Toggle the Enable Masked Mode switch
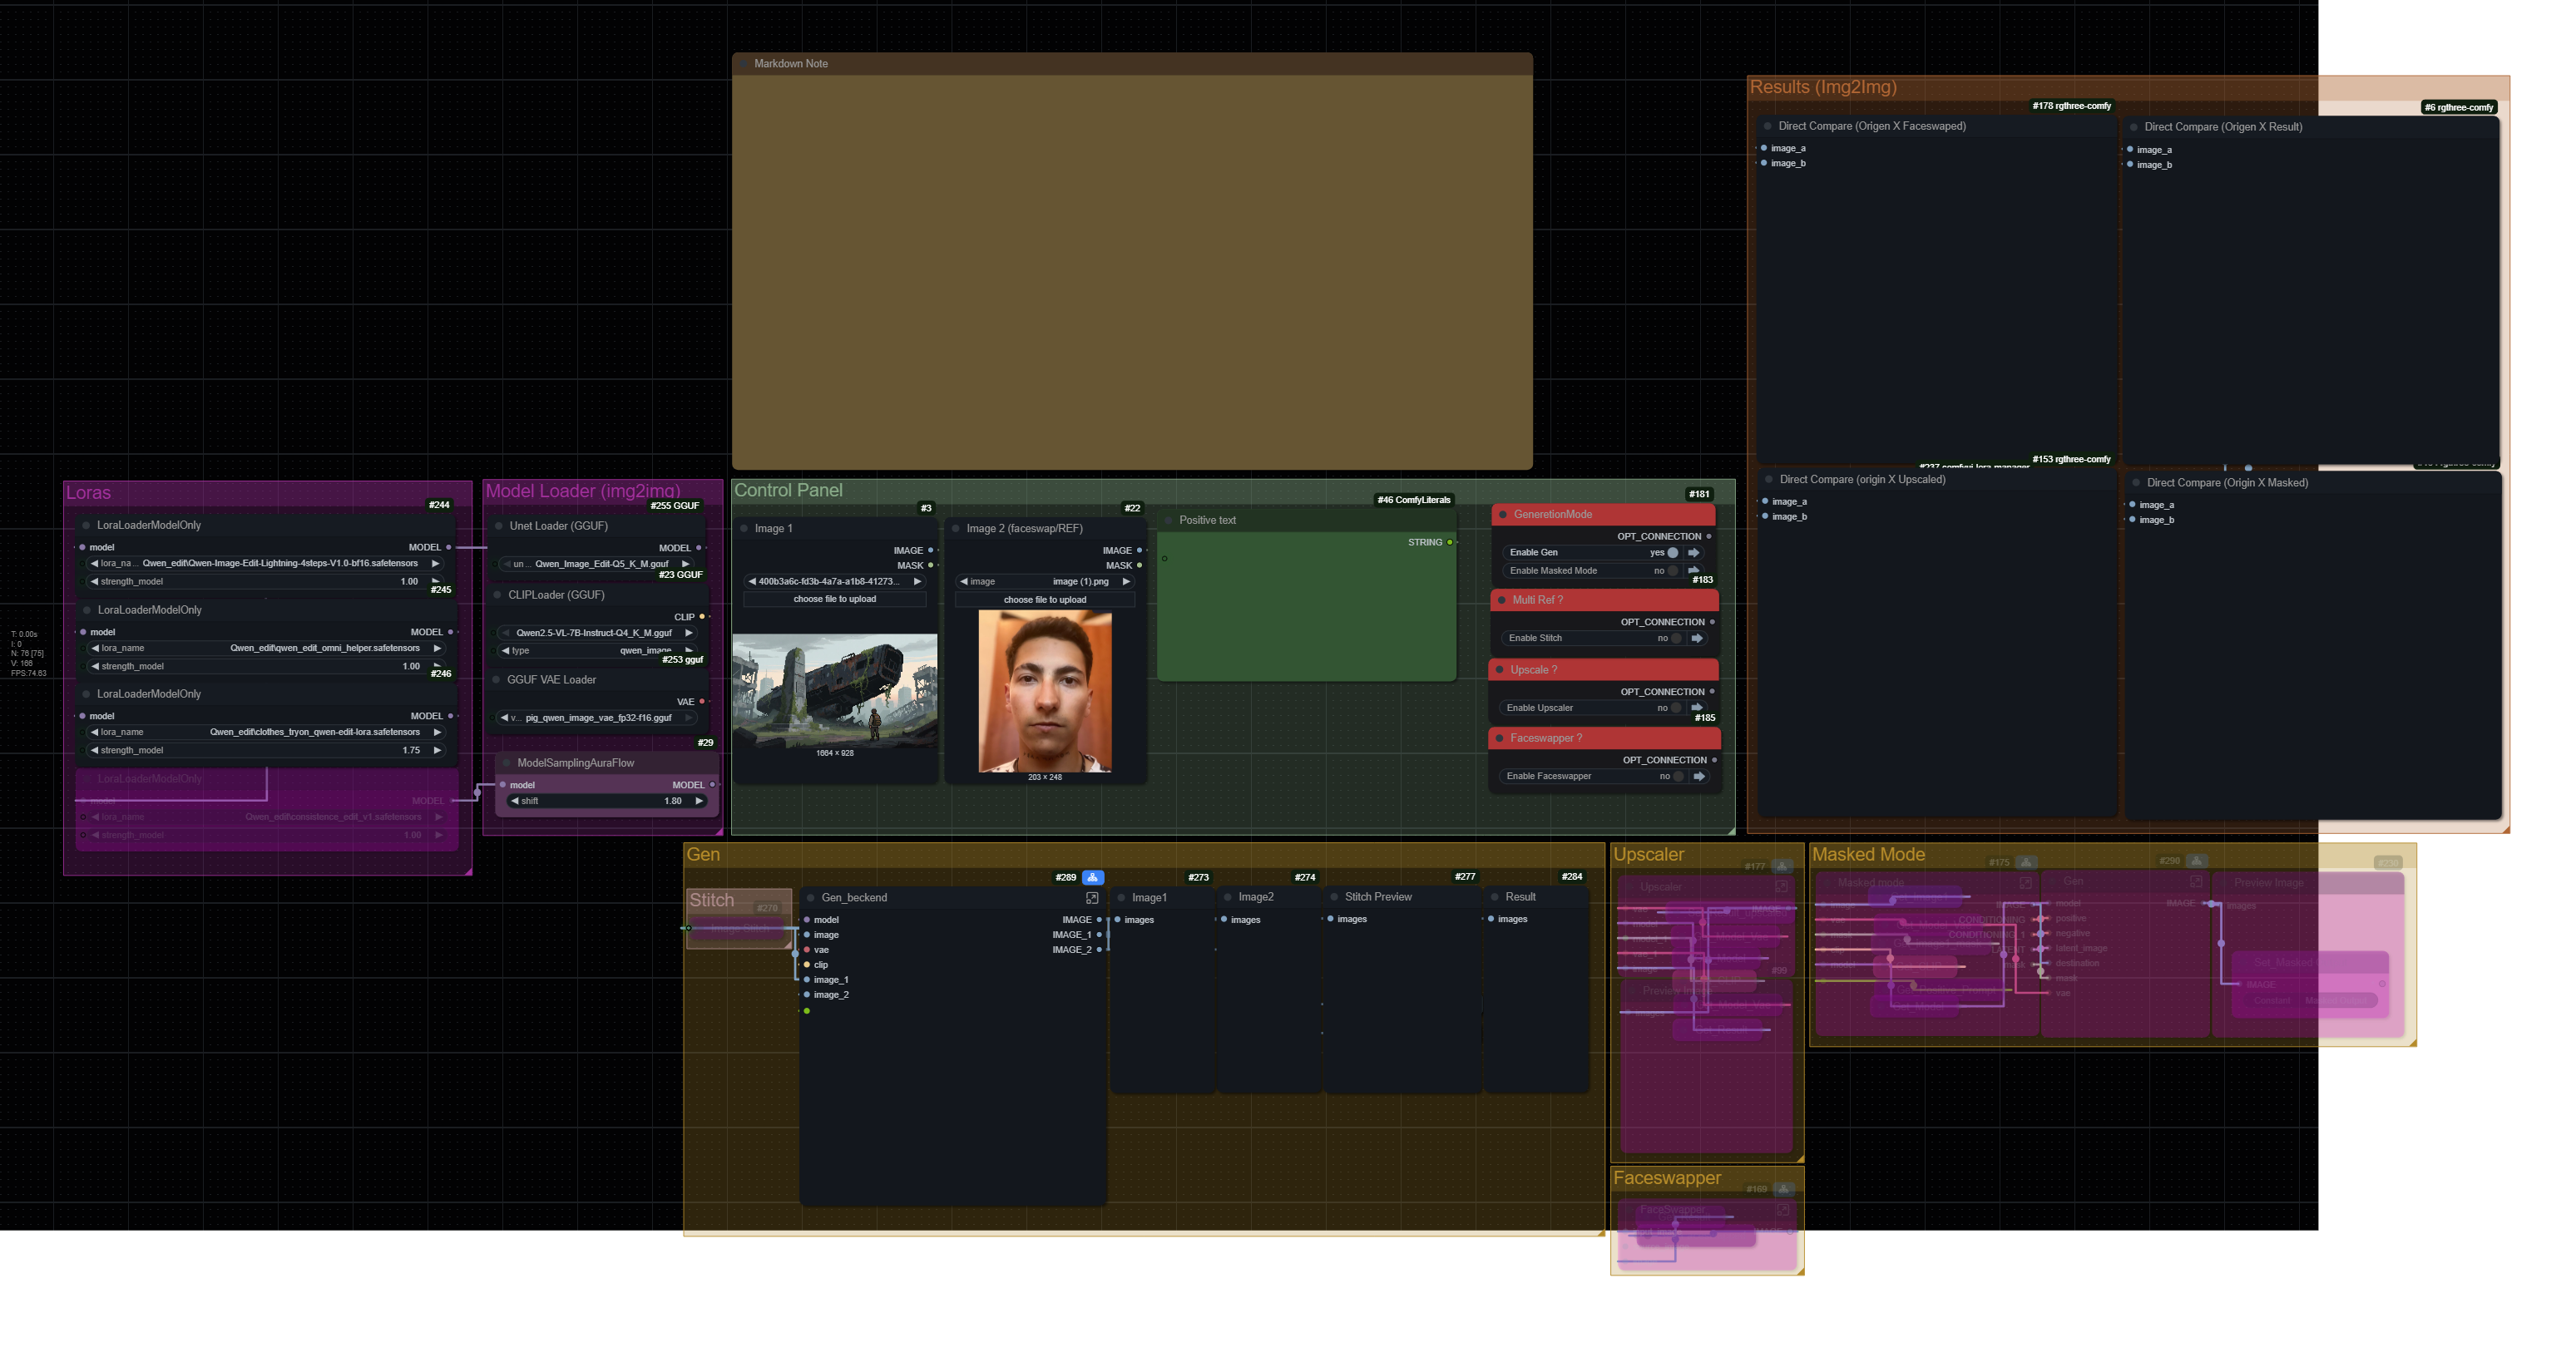Screen dimensions: 2576x1367 point(1673,571)
